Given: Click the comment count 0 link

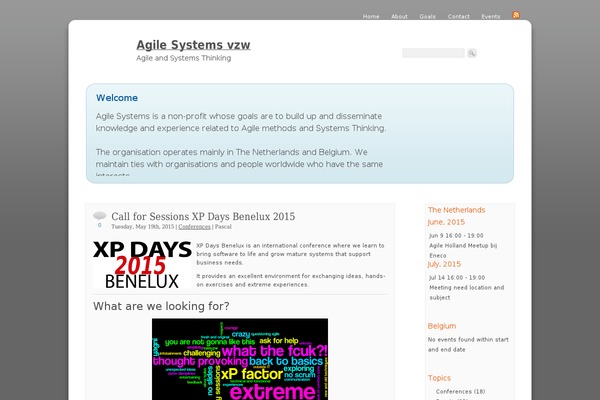Looking at the screenshot, I should pyautogui.click(x=99, y=225).
